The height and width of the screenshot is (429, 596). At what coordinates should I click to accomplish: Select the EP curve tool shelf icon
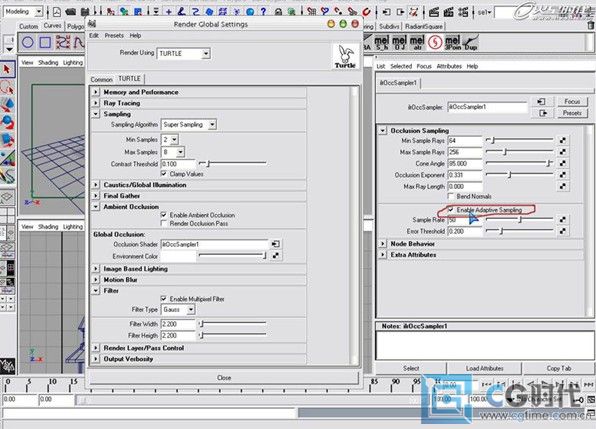pyautogui.click(x=63, y=42)
